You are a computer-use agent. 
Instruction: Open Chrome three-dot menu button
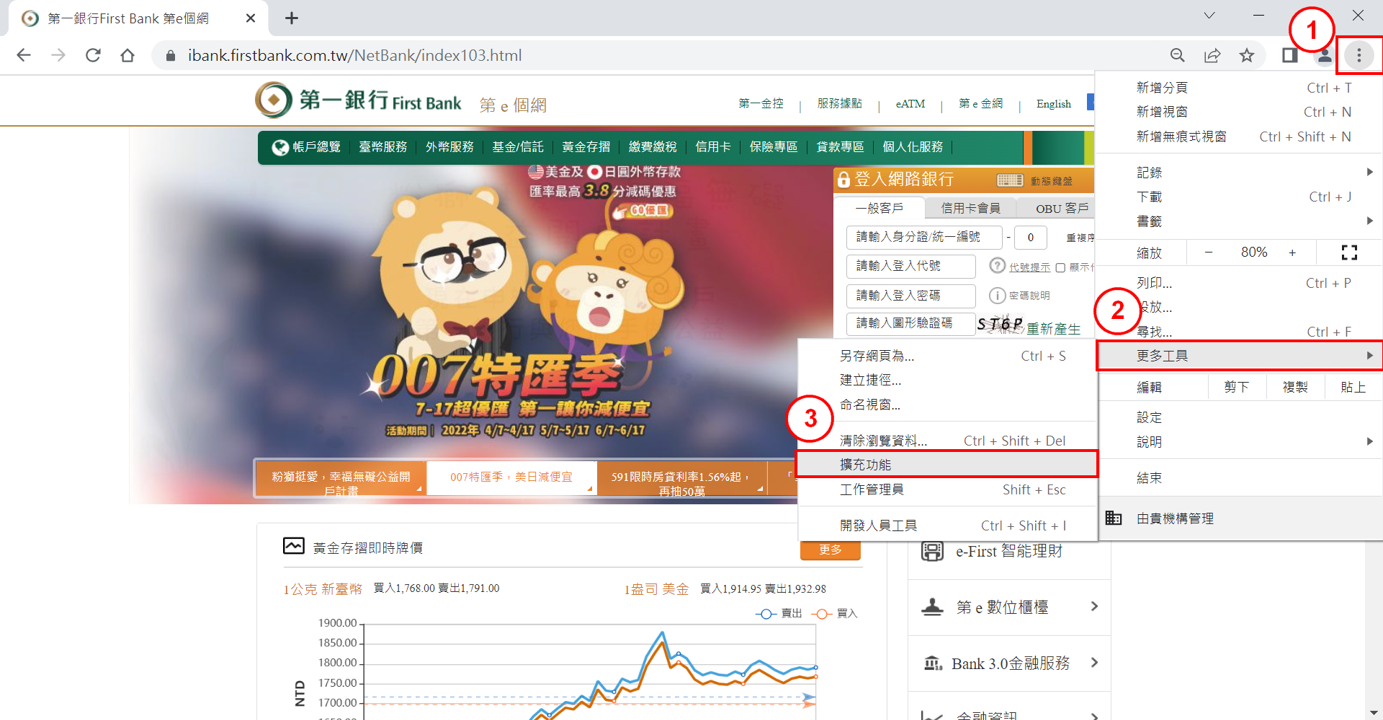point(1358,56)
